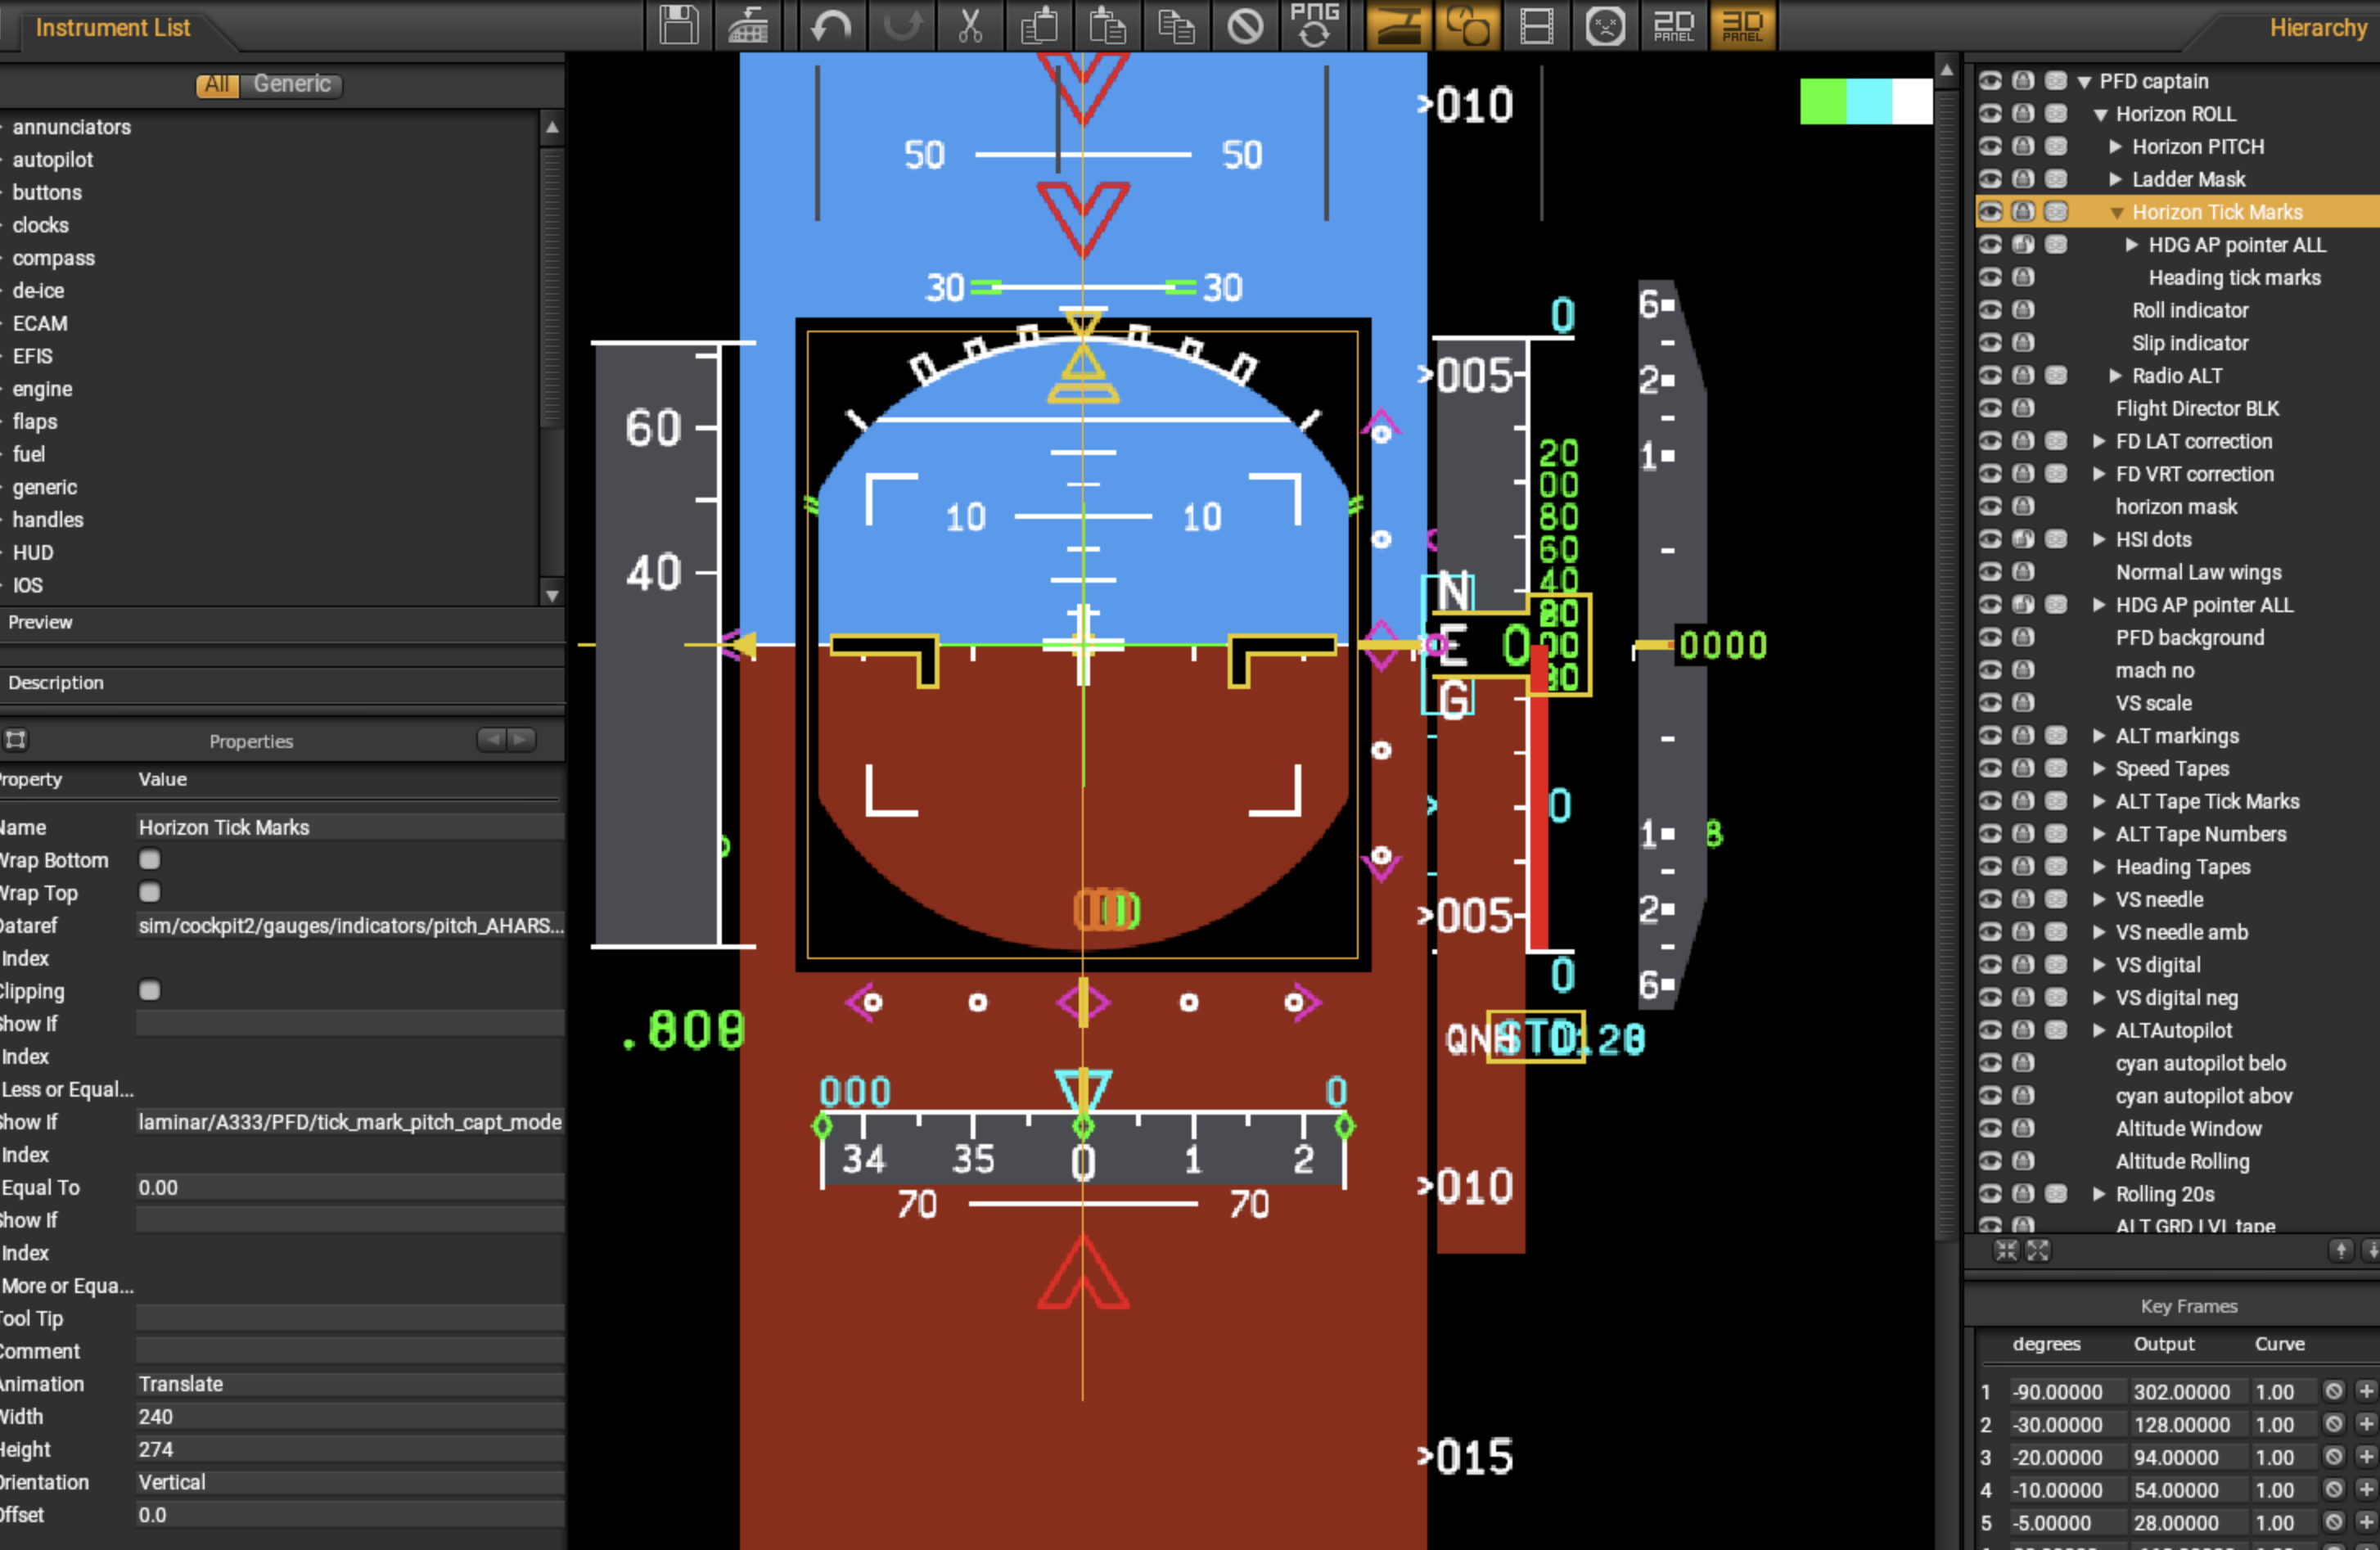Enable the Wrap Top checkbox

click(149, 893)
